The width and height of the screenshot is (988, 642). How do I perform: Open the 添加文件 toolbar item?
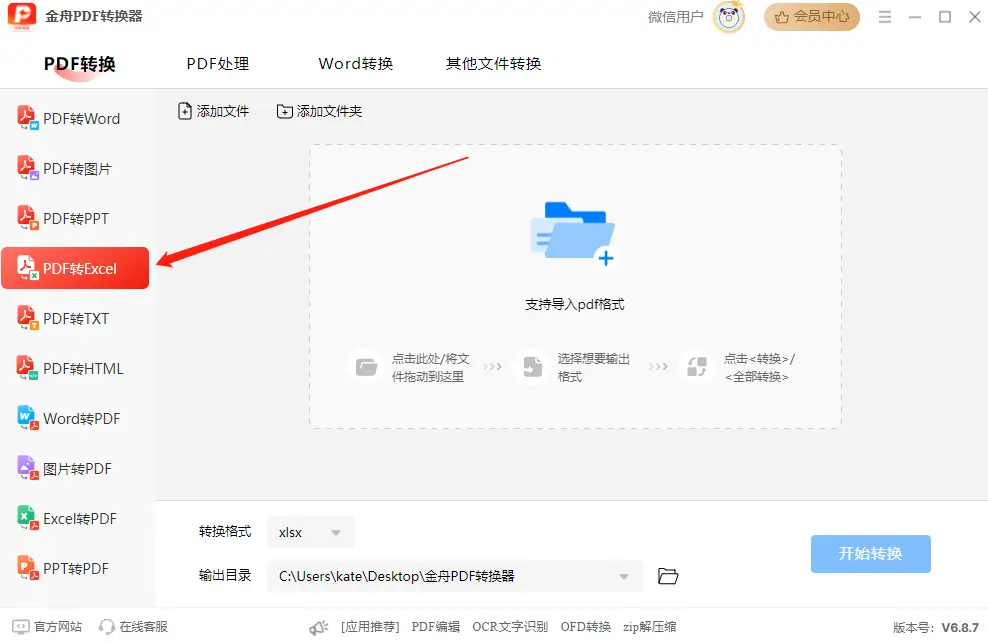[213, 111]
